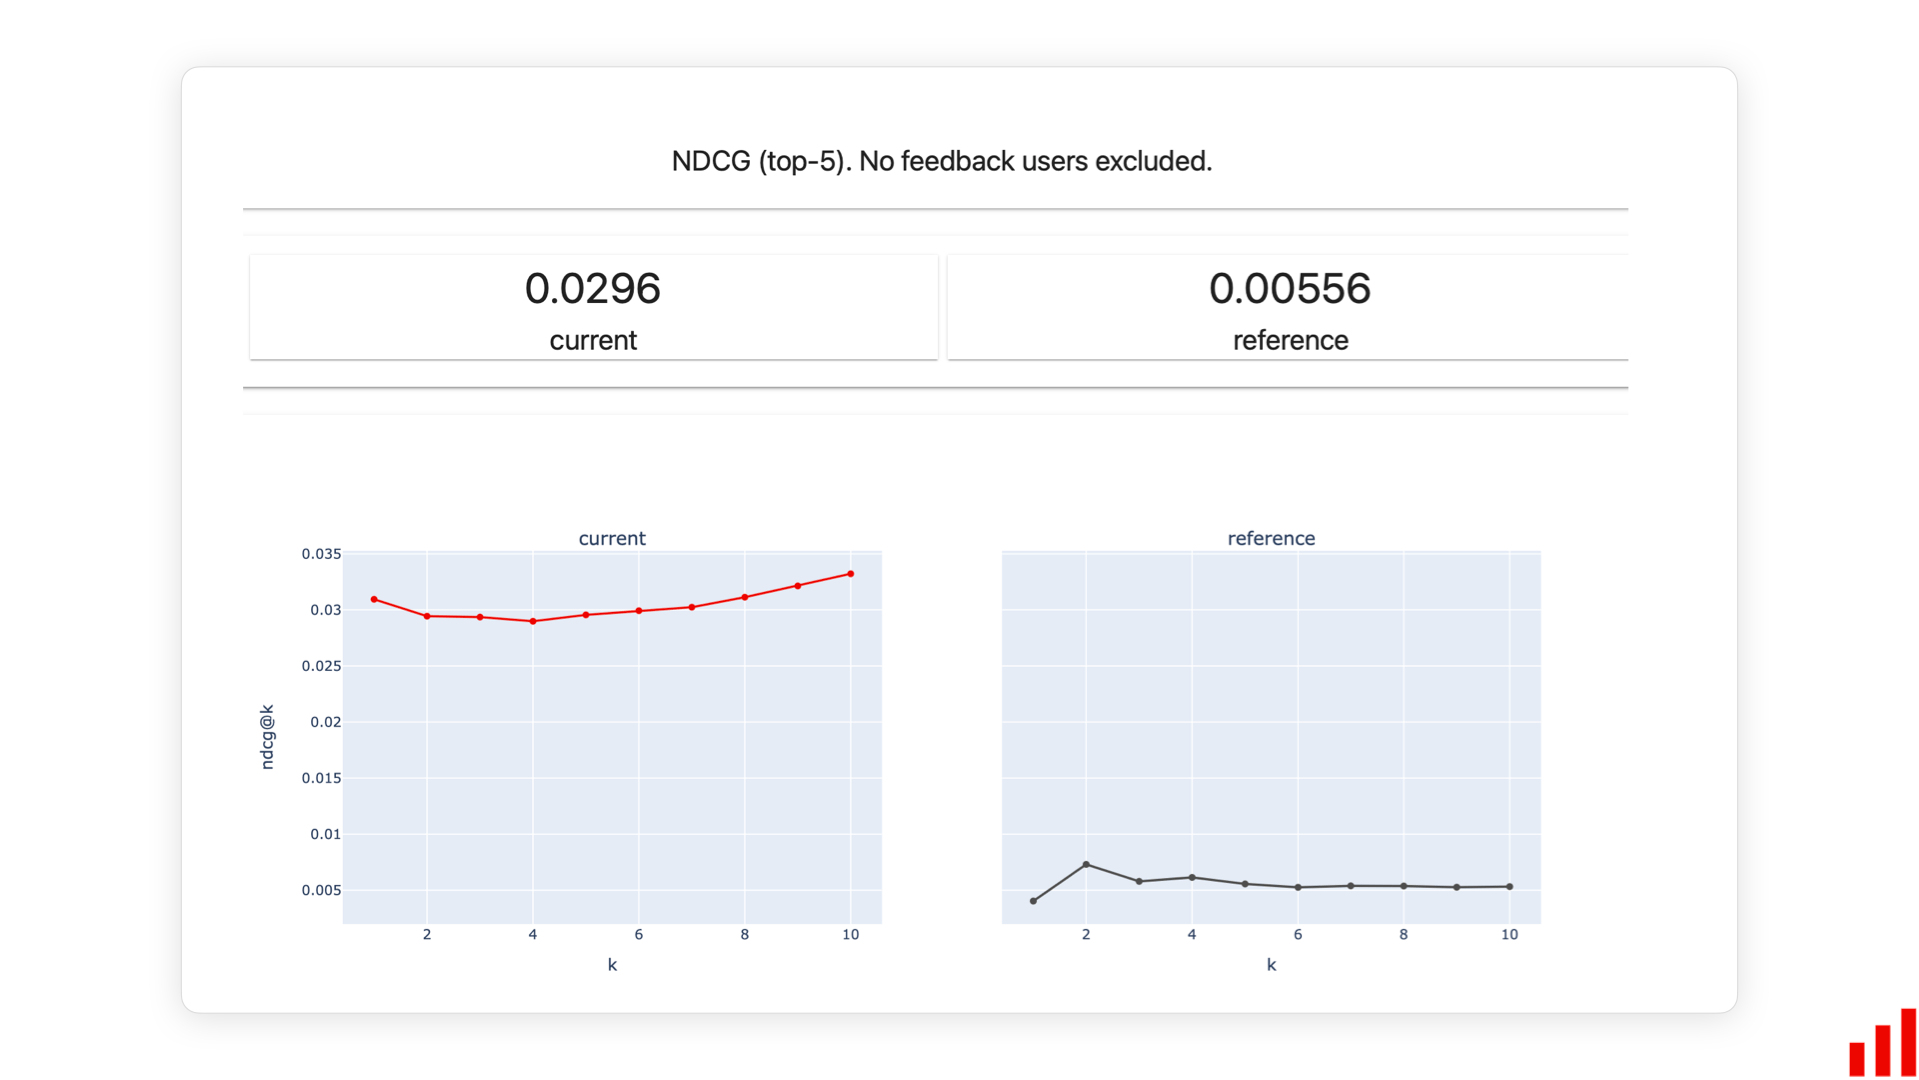Click the peak data point on the reference chart
The width and height of the screenshot is (1919, 1080).
[x=1086, y=864]
